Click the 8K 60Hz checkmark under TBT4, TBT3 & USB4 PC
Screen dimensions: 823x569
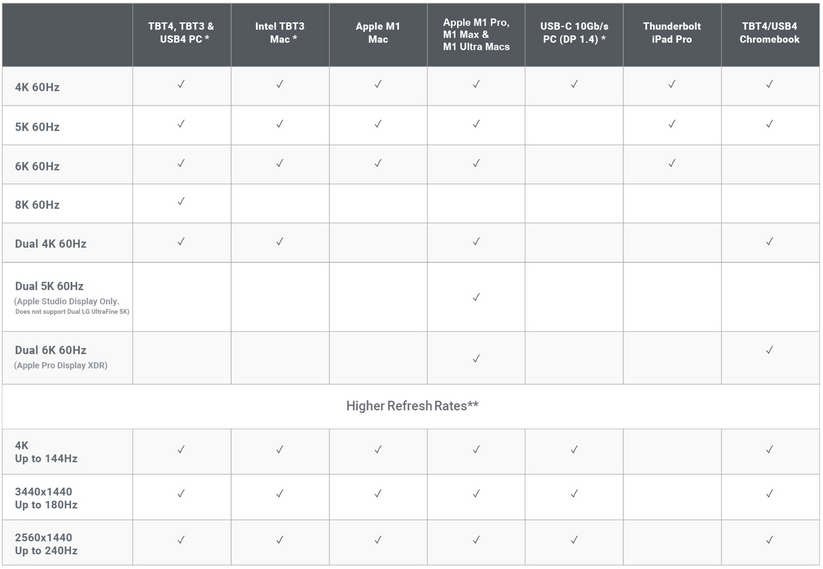[181, 202]
